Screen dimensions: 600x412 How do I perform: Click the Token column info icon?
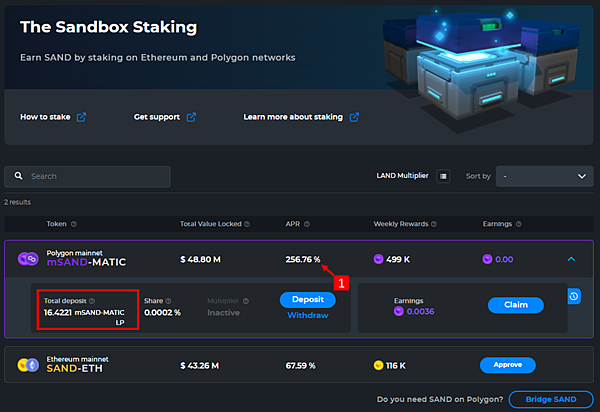(x=74, y=224)
